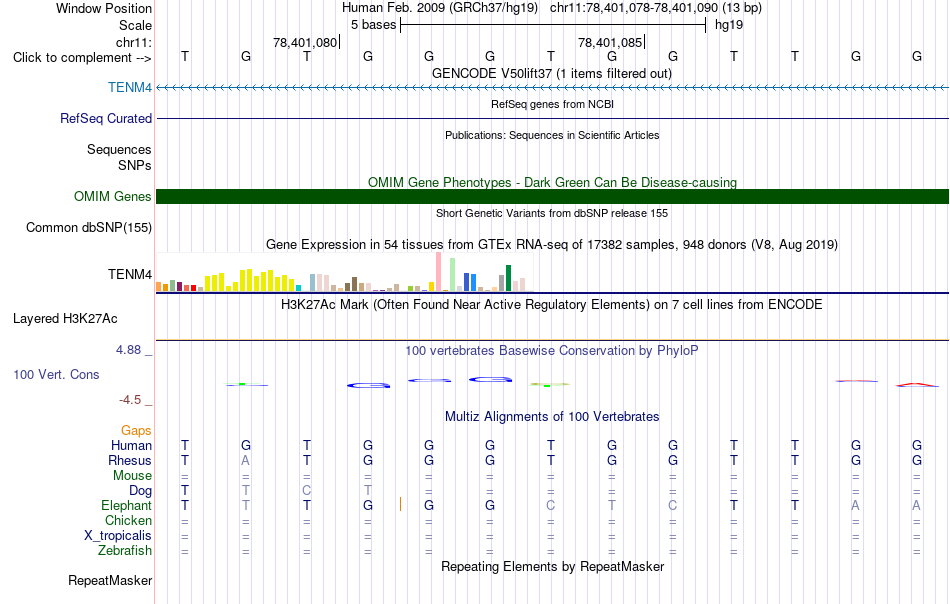The width and height of the screenshot is (950, 604).
Task: Click the dark green GTEx expression bar
Action: [508, 278]
